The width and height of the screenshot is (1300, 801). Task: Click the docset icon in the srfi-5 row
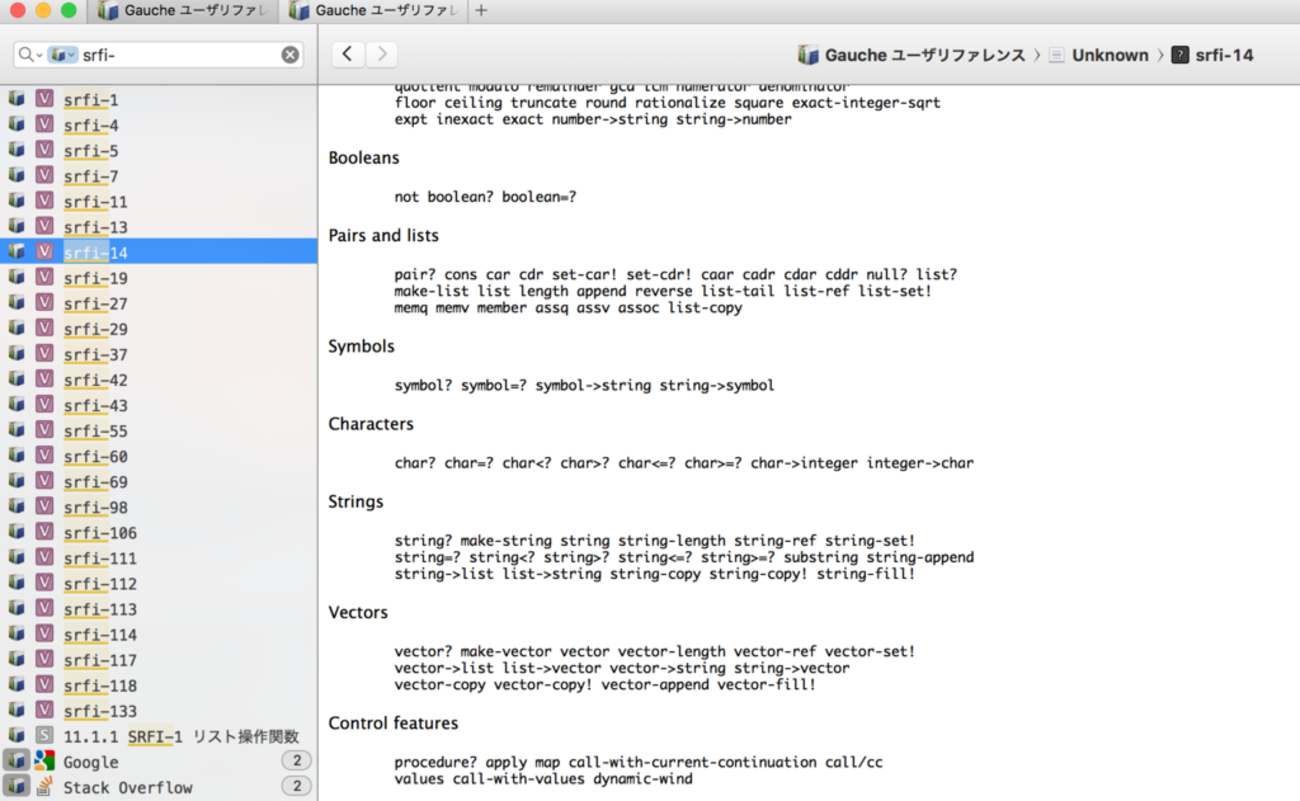[x=16, y=150]
